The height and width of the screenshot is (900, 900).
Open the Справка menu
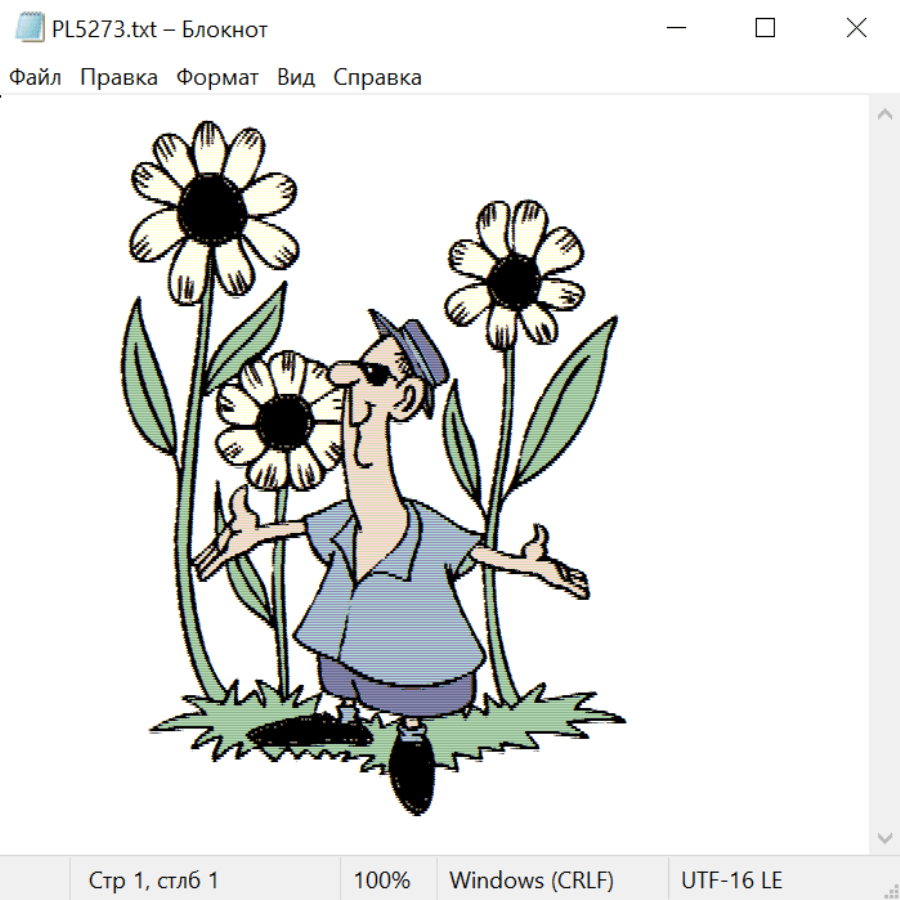point(377,78)
